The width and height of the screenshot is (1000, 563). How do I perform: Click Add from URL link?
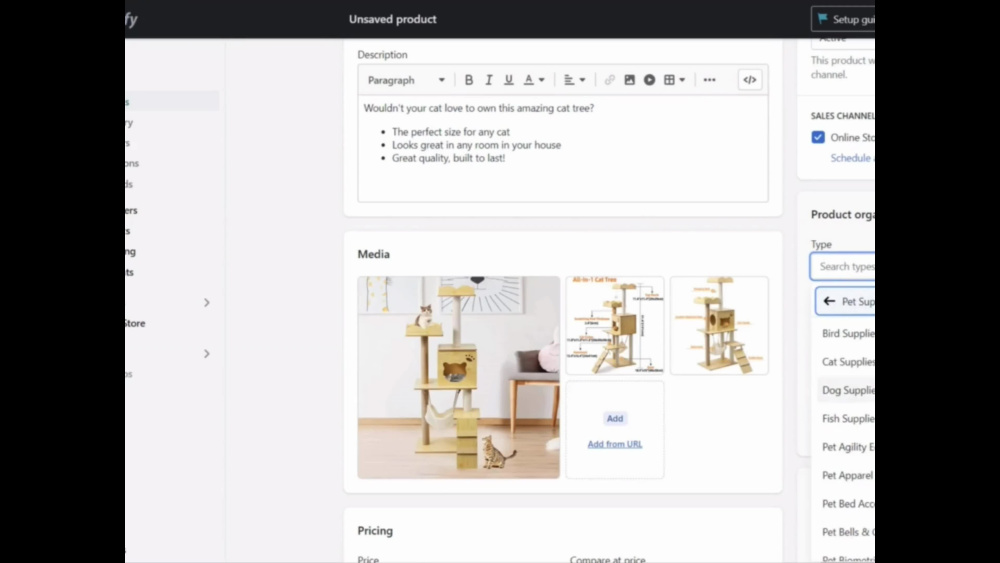[615, 444]
